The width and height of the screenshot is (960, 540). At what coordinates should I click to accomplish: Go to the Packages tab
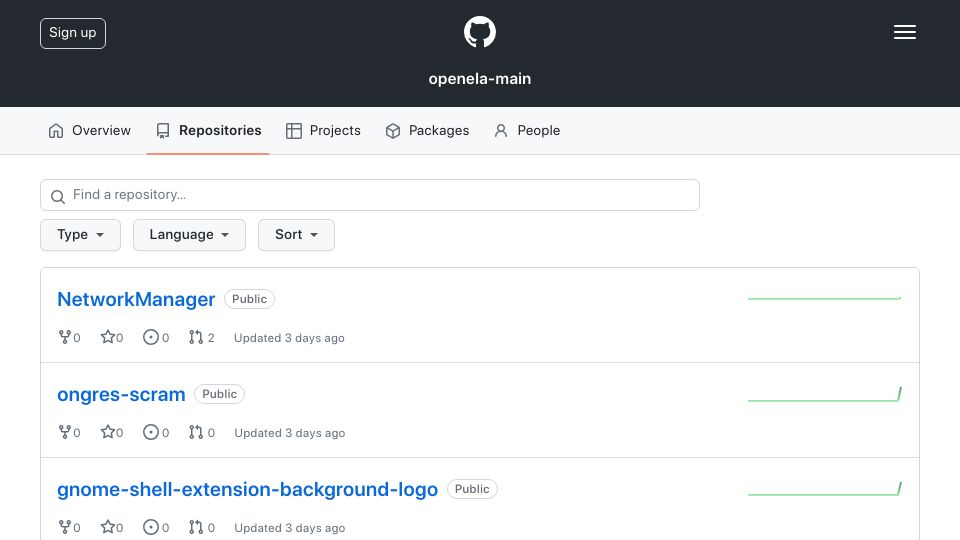[x=427, y=130]
